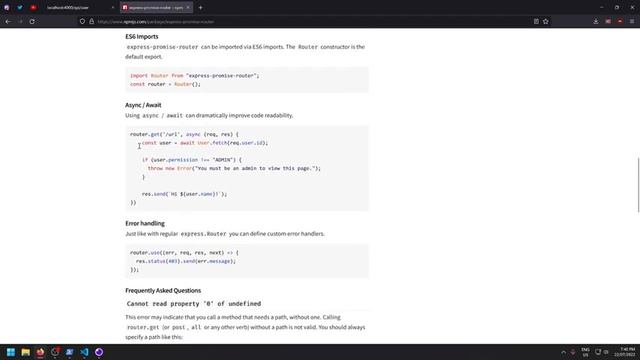Open the Windows Start menu
The height and width of the screenshot is (360, 640).
[x=11, y=352]
